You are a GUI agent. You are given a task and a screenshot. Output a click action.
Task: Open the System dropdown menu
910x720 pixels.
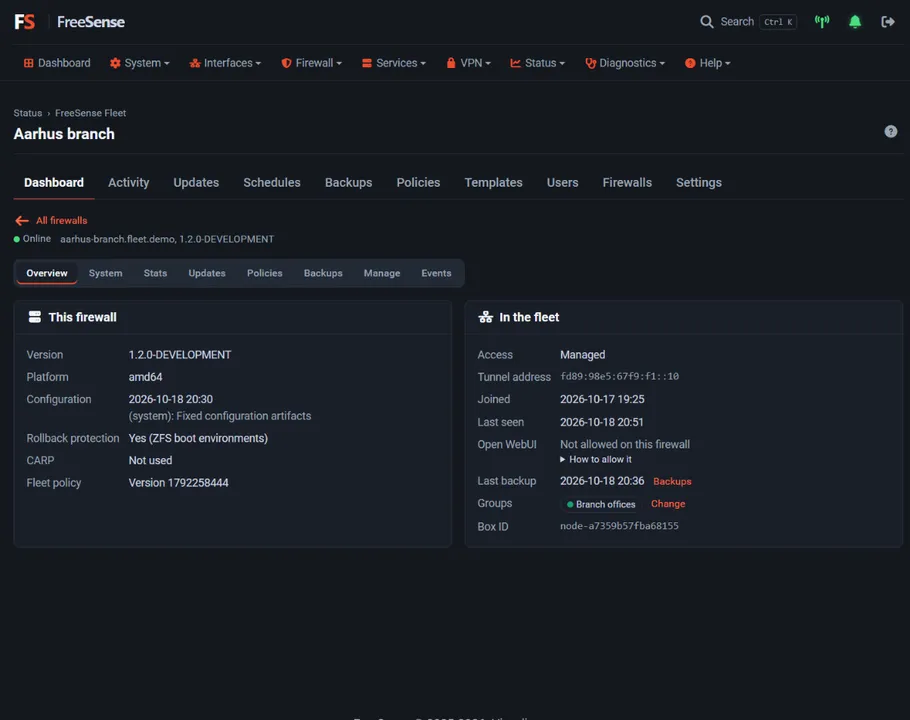pyautogui.click(x=139, y=63)
